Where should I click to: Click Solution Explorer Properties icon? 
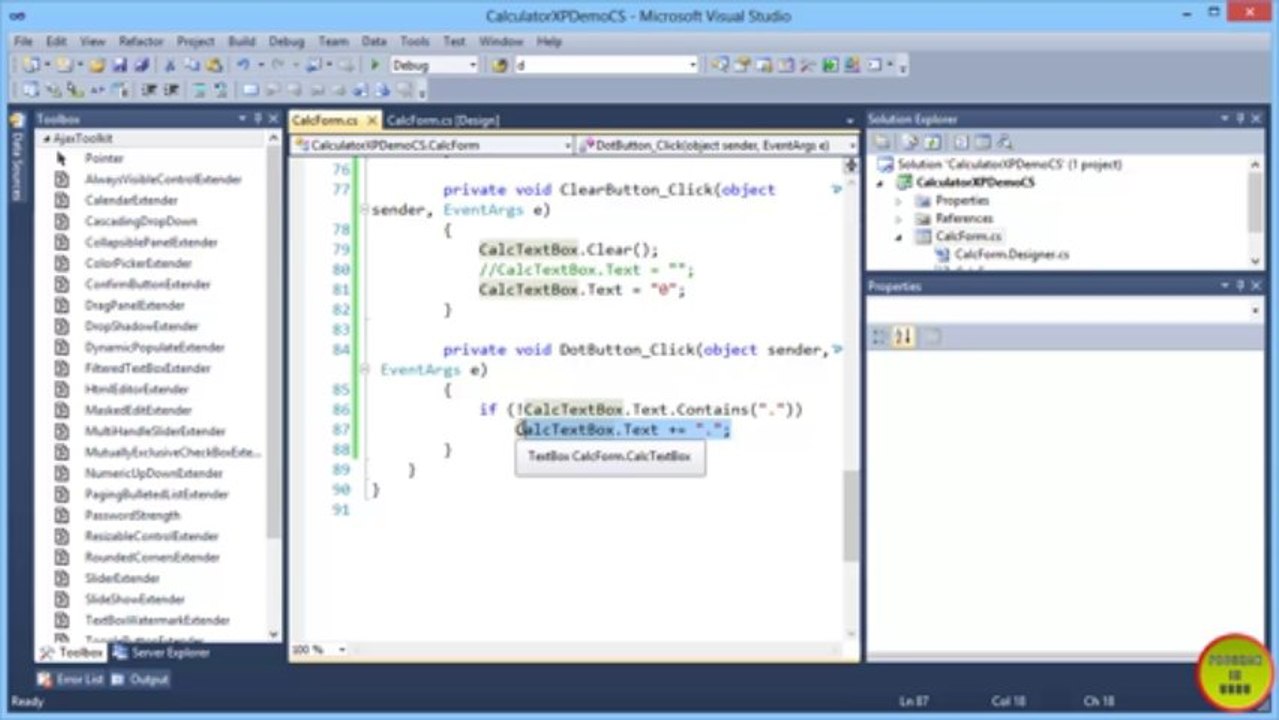pyautogui.click(x=881, y=143)
